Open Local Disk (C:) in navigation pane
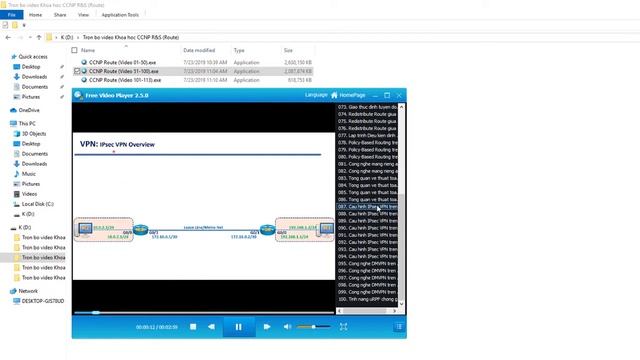This screenshot has height=360, width=640. [x=38, y=204]
